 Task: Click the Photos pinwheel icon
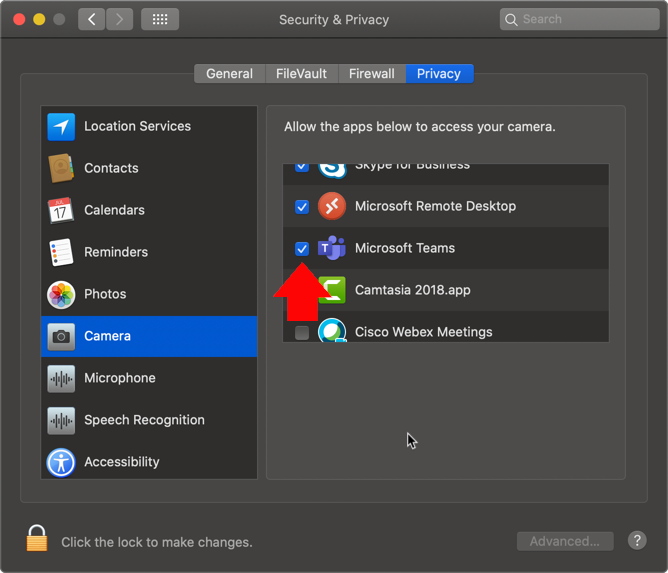[61, 294]
